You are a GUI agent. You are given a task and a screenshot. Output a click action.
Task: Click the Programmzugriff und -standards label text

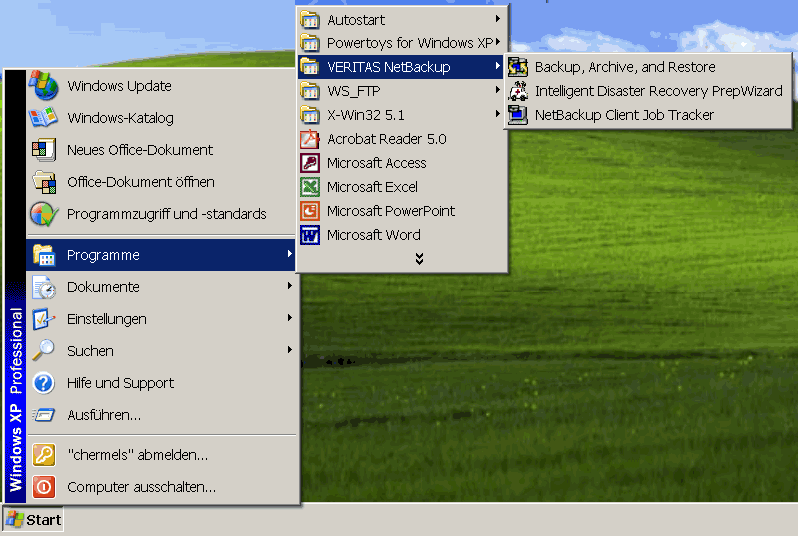(166, 214)
